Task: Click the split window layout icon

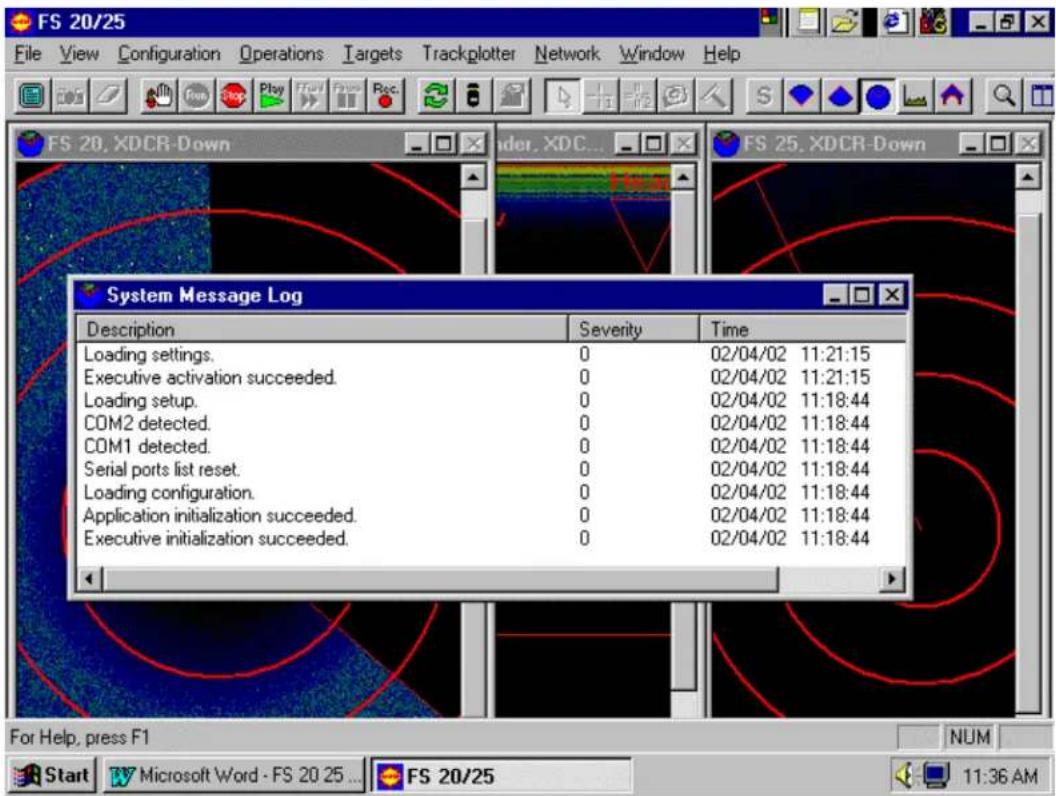Action: tap(1041, 96)
